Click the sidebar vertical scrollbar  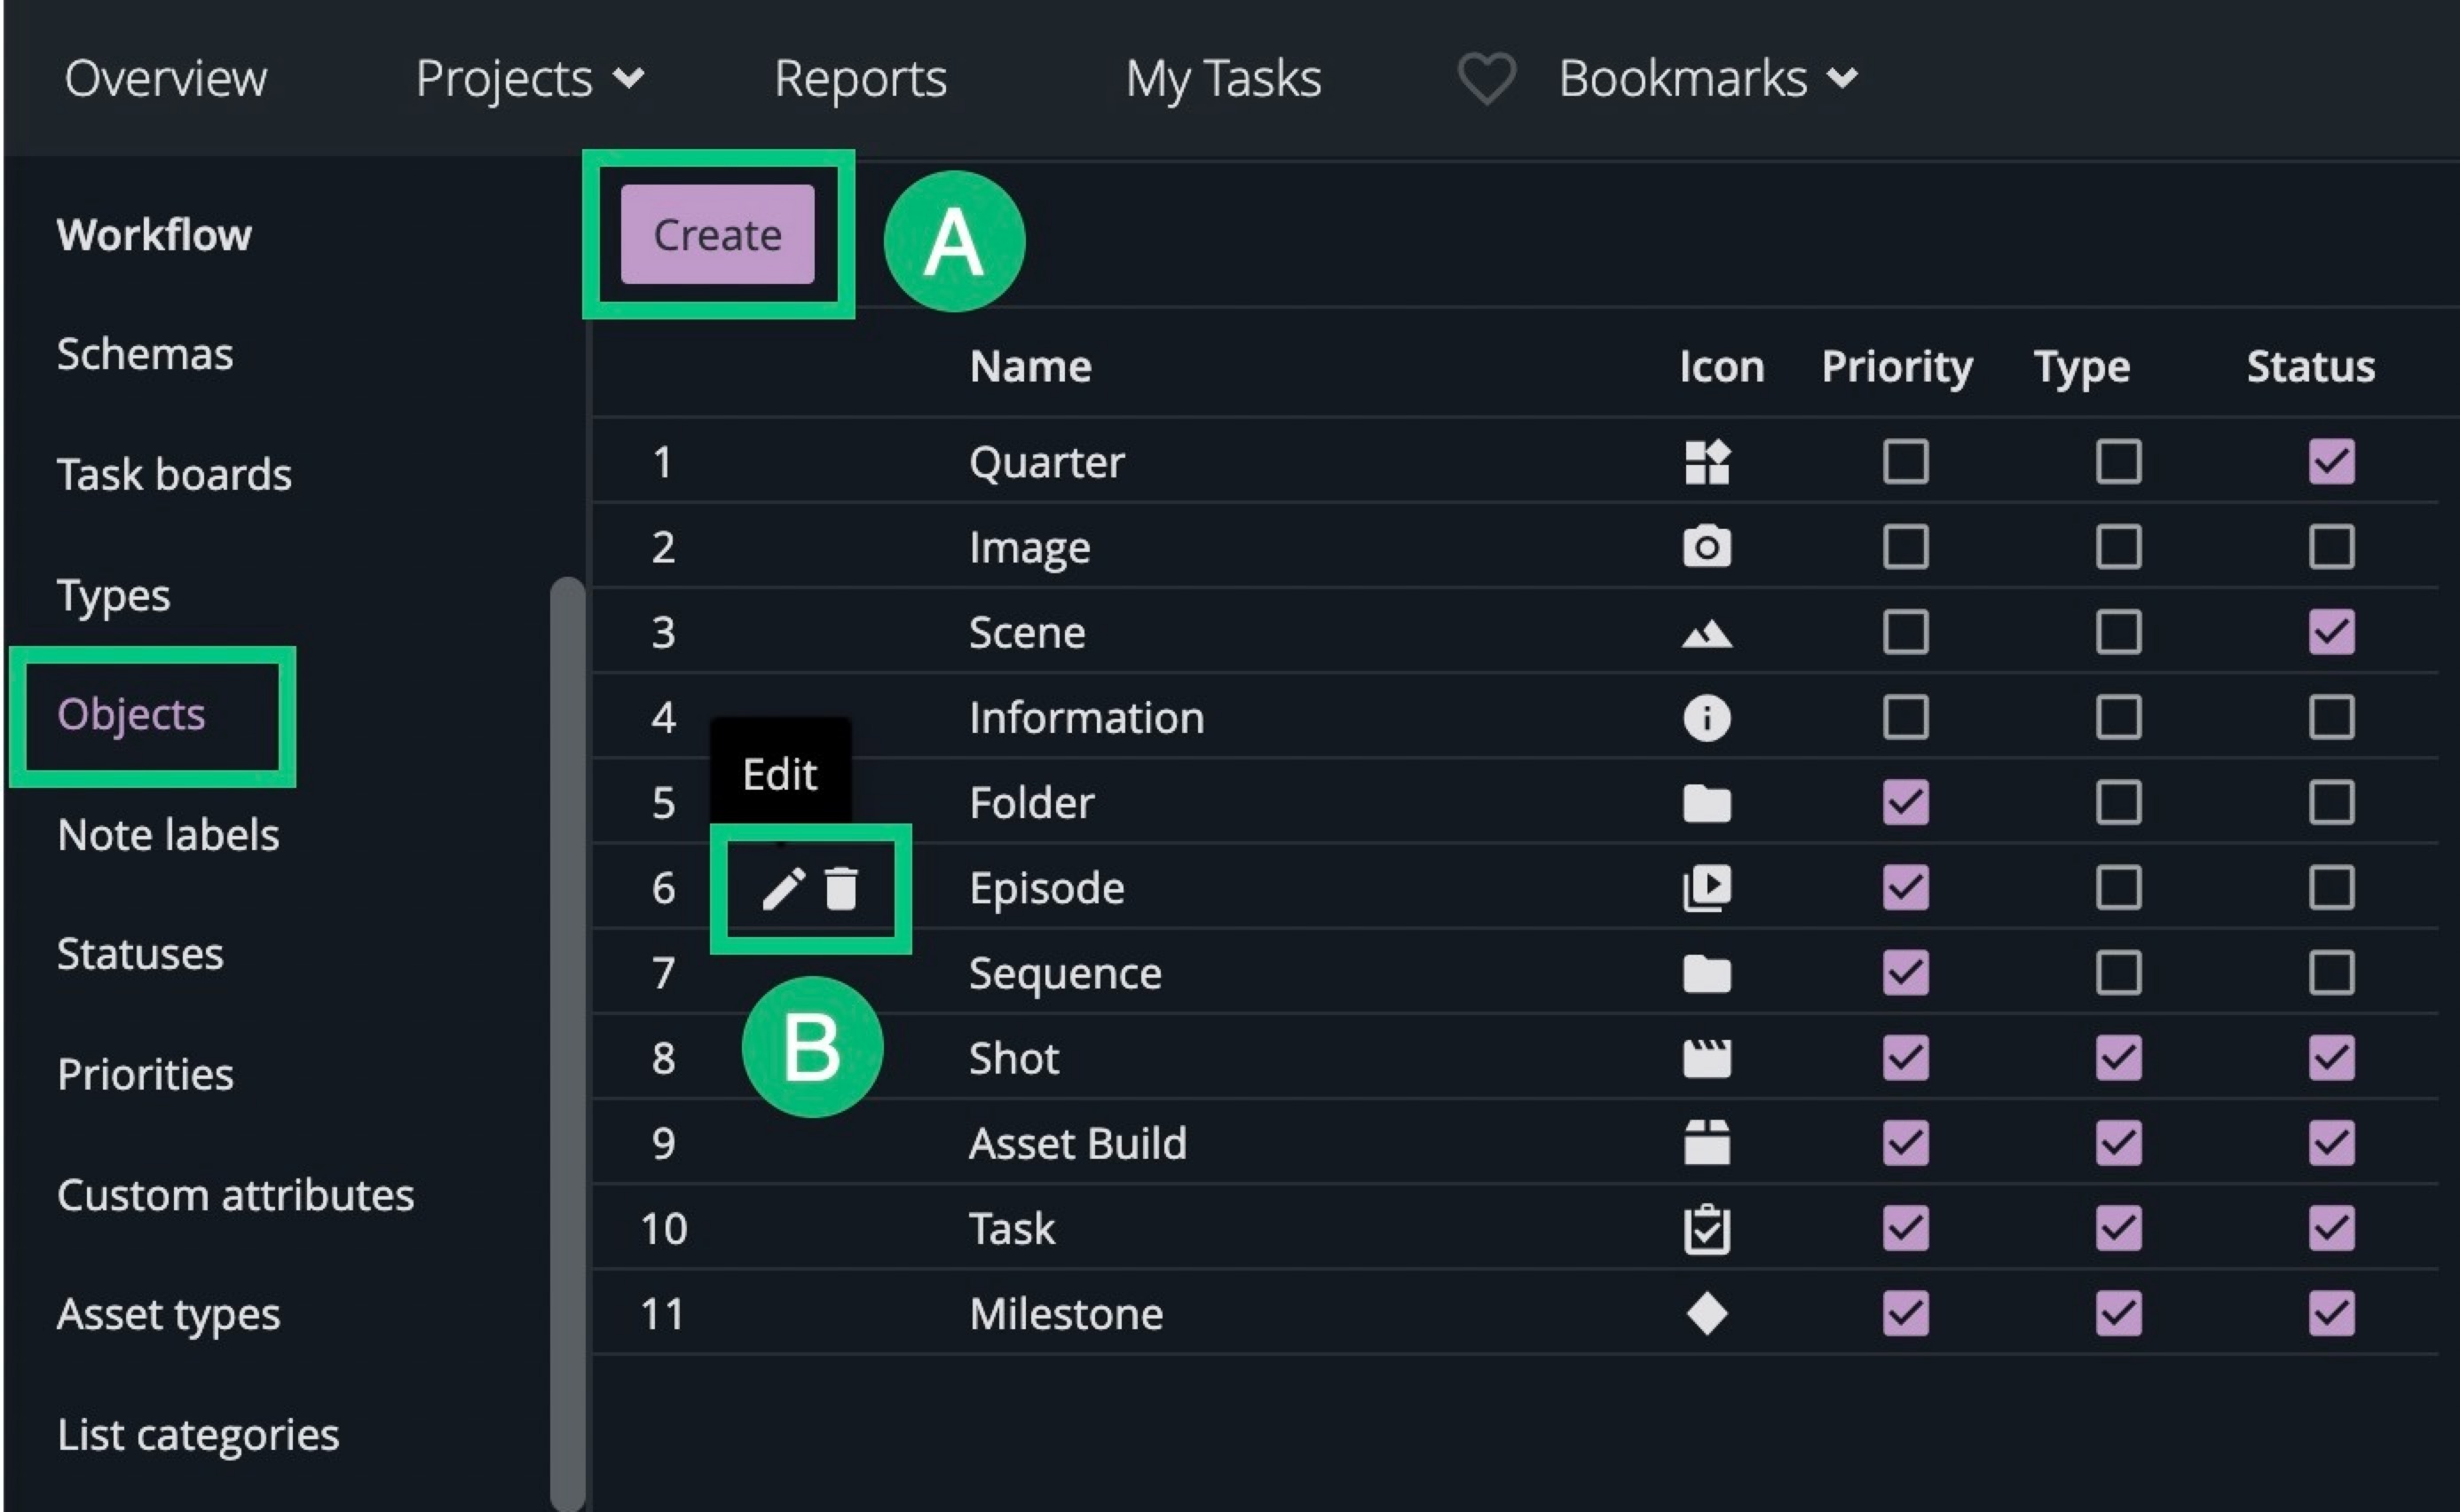[x=567, y=1043]
